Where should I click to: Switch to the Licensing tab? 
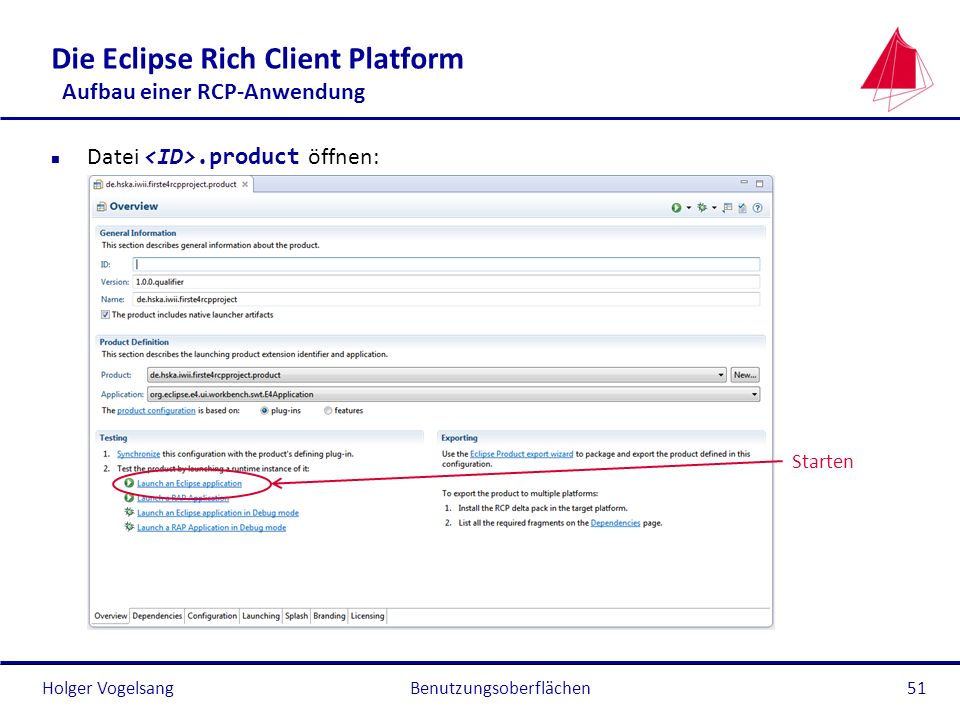coord(367,616)
